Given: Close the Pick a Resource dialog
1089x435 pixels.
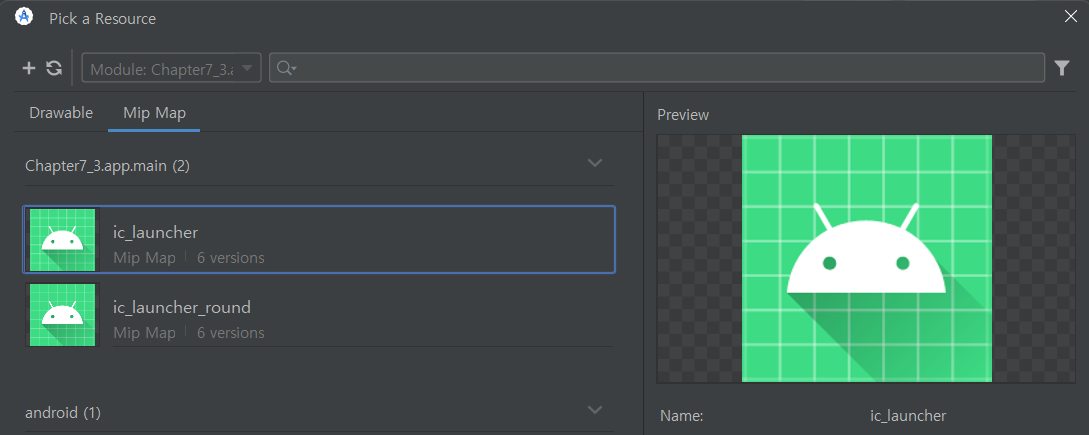Looking at the screenshot, I should (1071, 17).
